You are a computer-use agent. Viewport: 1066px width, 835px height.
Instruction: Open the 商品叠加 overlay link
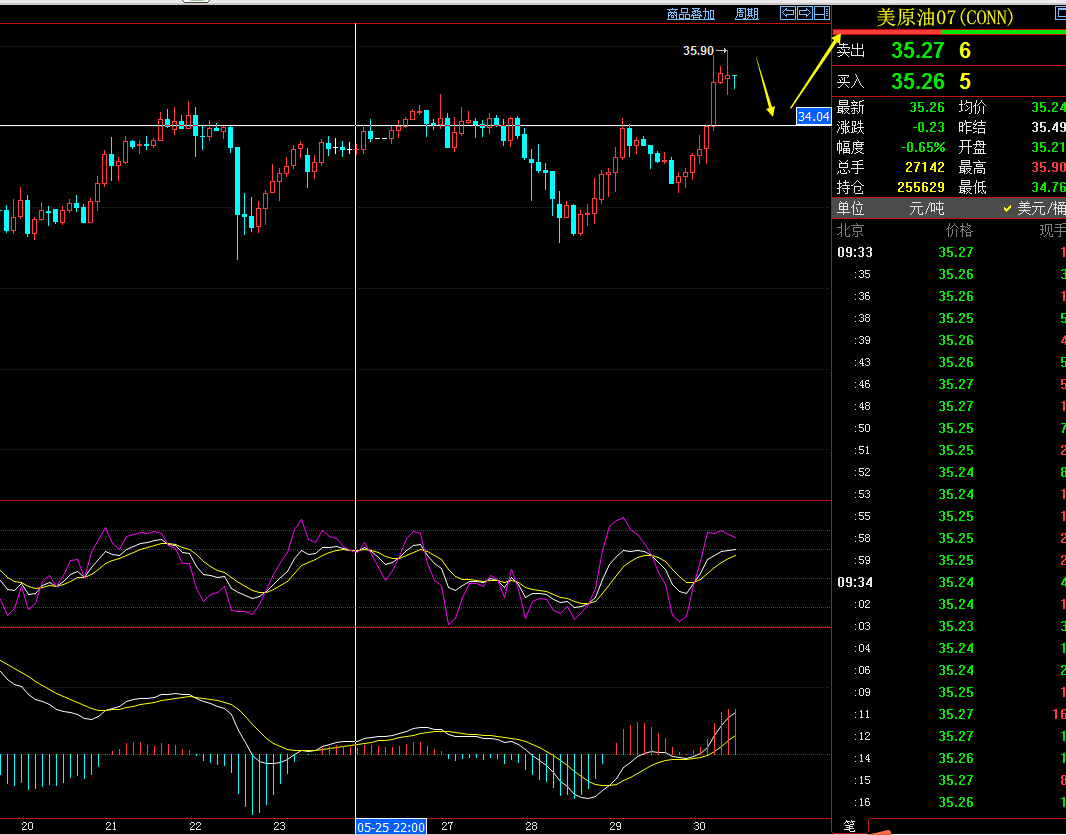click(691, 14)
